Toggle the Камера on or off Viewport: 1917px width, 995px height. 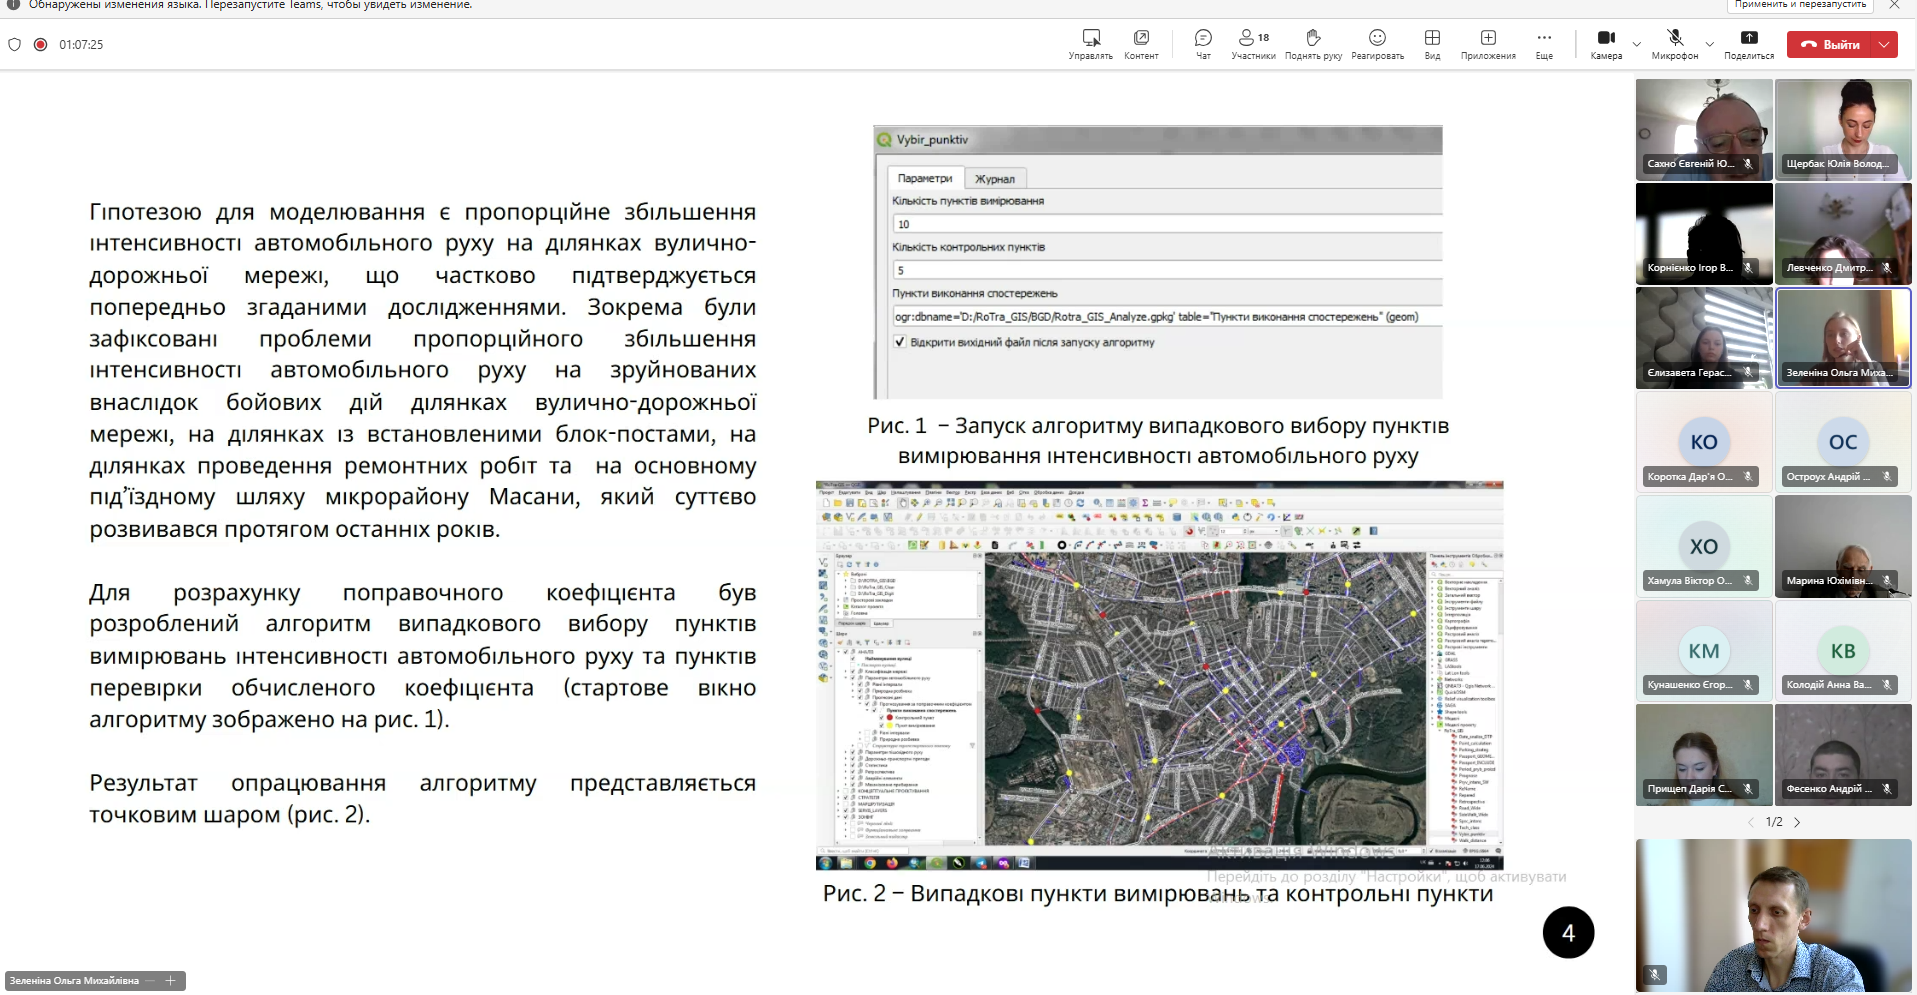(1606, 44)
